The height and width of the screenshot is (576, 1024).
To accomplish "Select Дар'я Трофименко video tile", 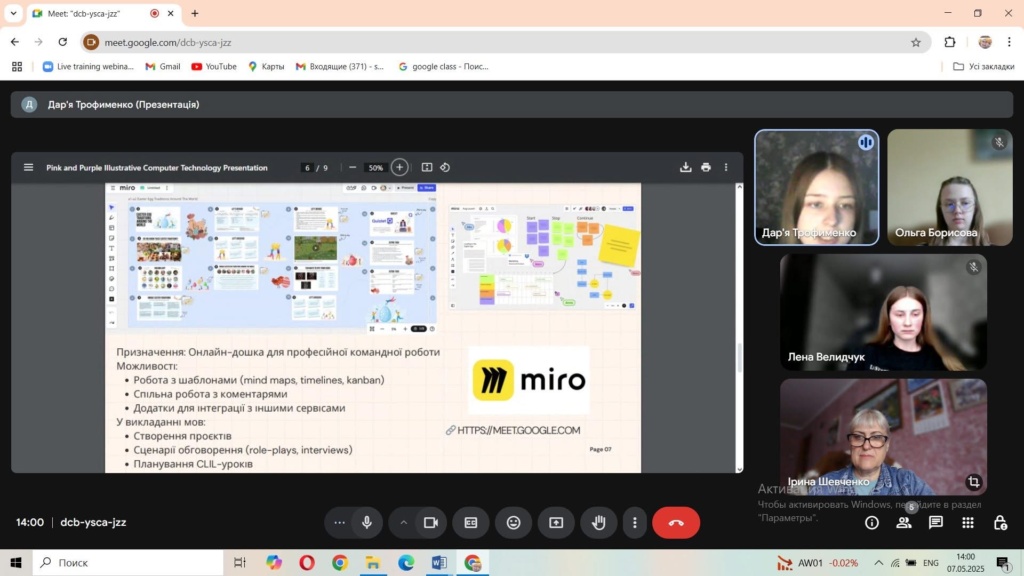I will [816, 187].
